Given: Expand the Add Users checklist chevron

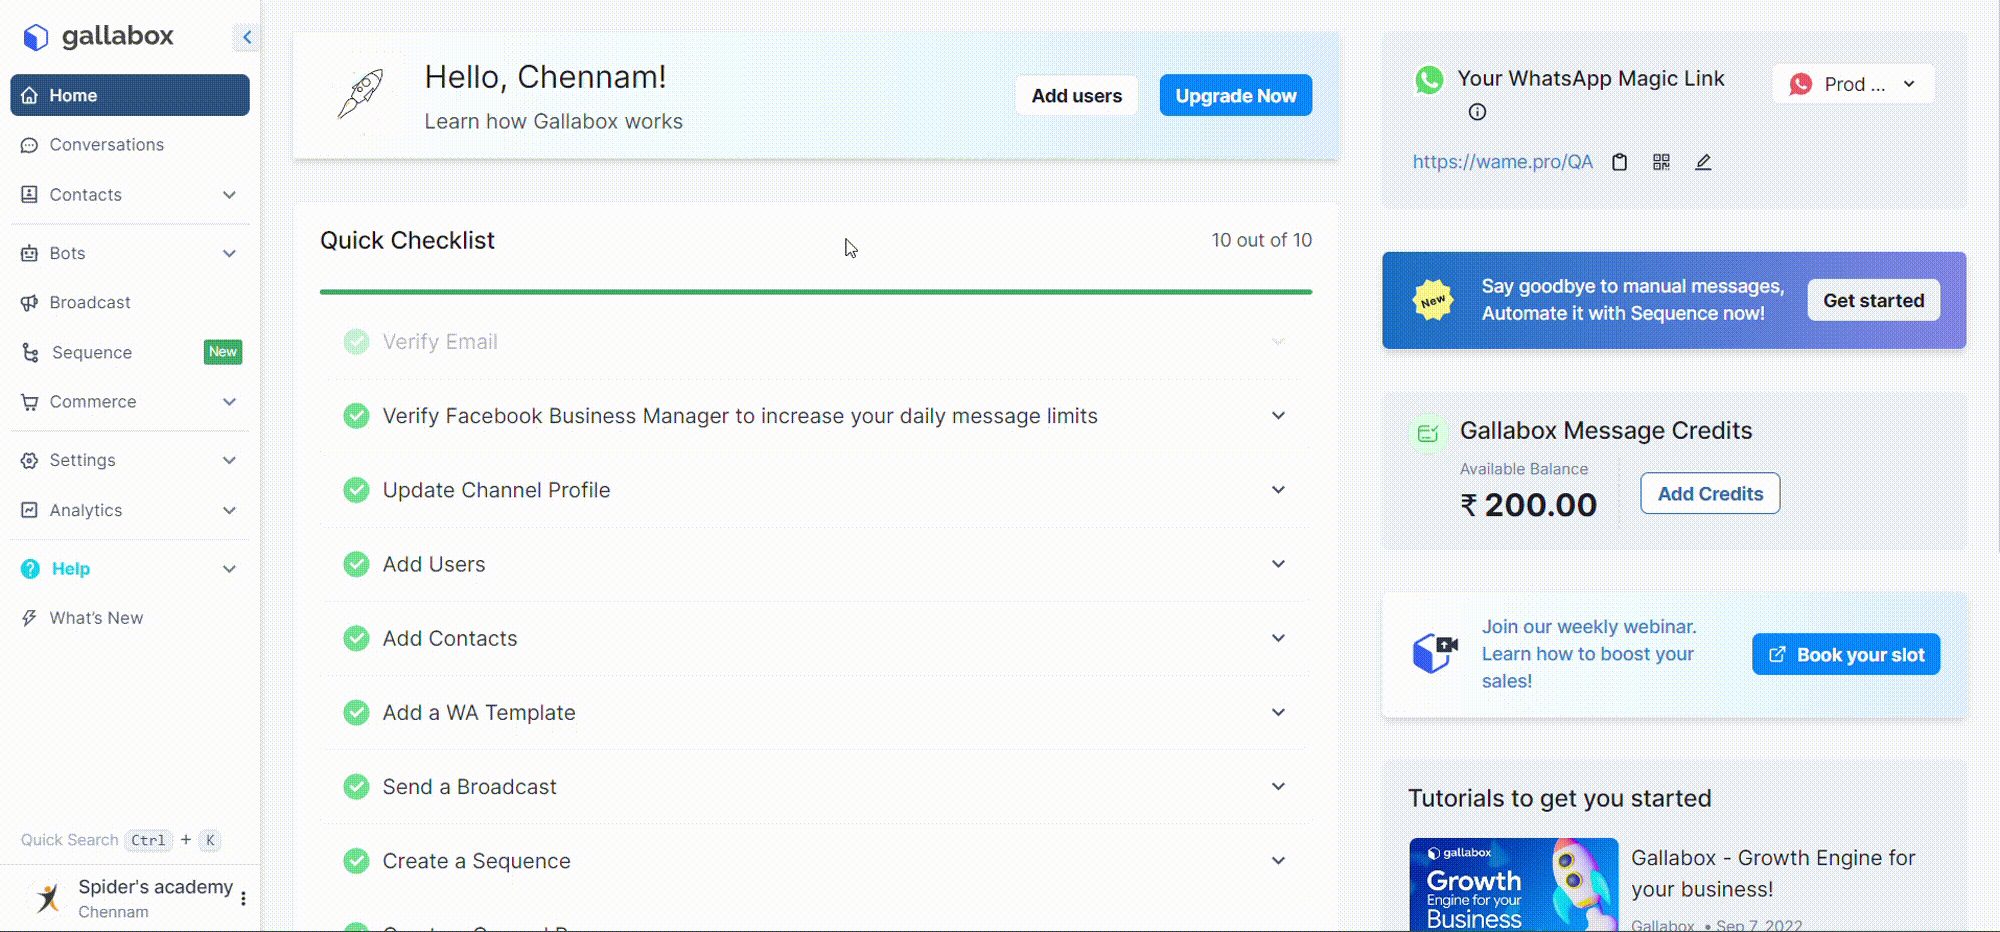Looking at the screenshot, I should [x=1278, y=564].
